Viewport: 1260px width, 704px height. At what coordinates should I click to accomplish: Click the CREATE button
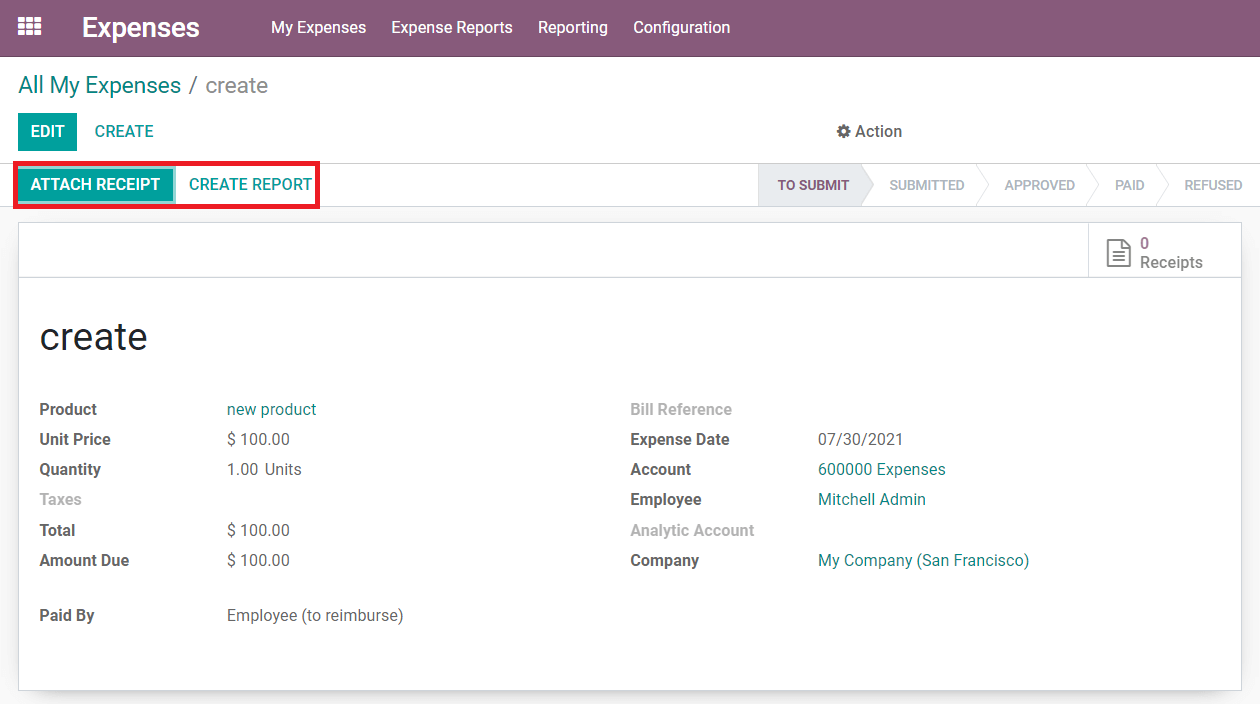click(124, 132)
